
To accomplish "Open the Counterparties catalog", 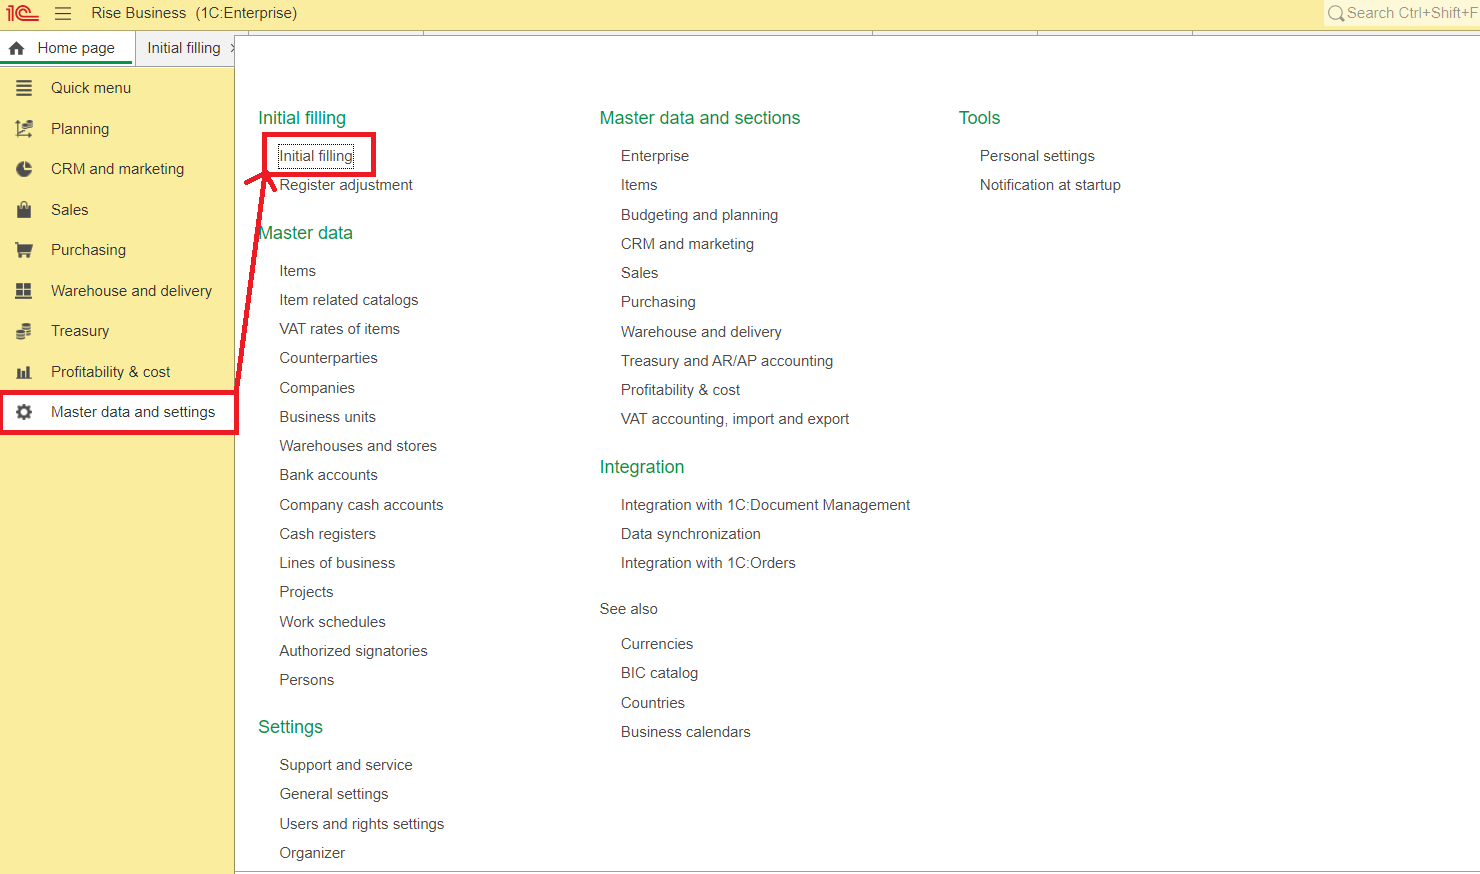I will click(x=329, y=358).
